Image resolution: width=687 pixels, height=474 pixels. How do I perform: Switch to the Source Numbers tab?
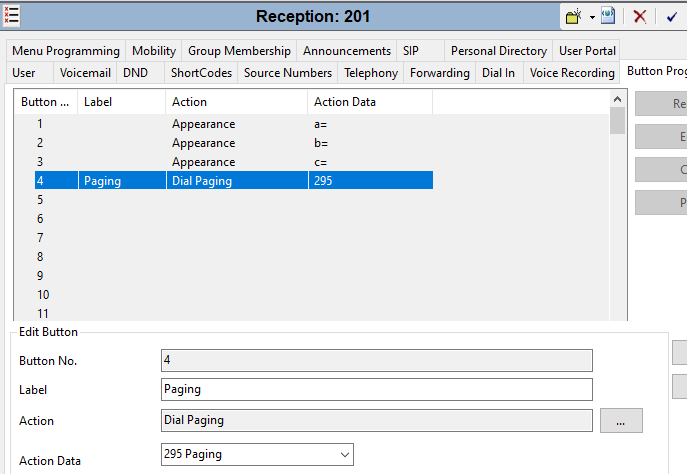click(x=288, y=73)
